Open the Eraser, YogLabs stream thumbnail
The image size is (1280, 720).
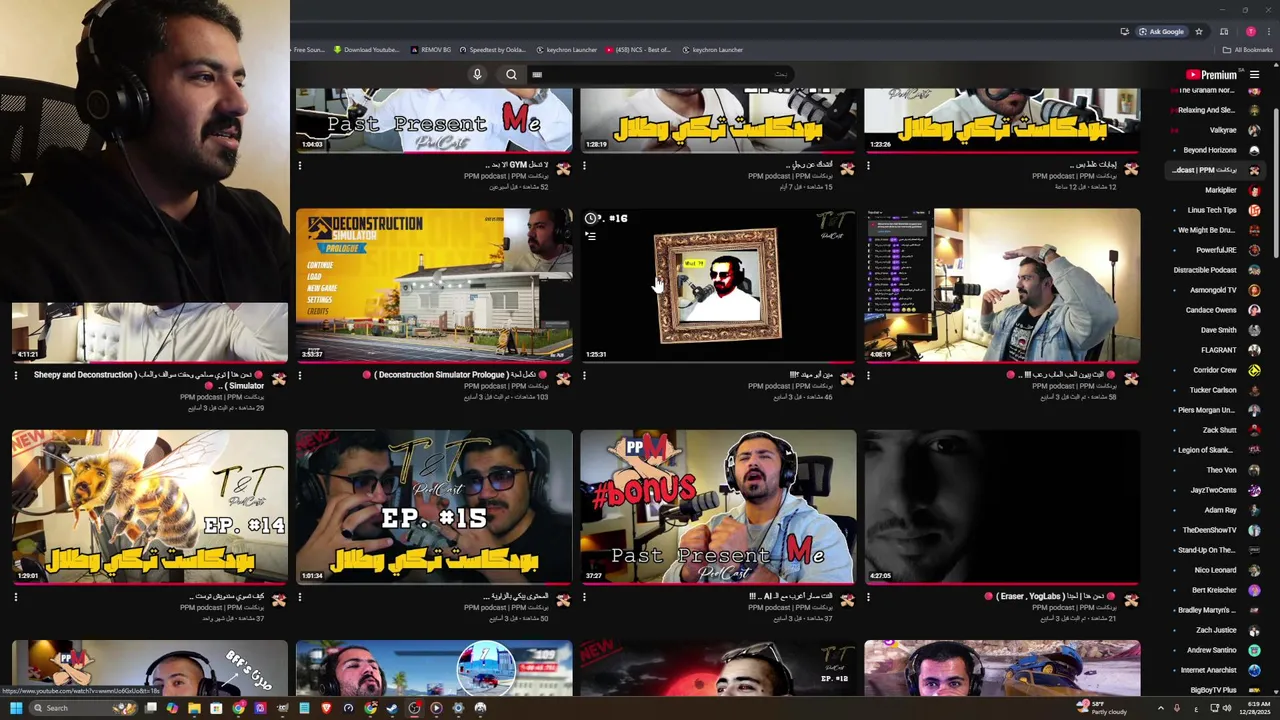1002,507
